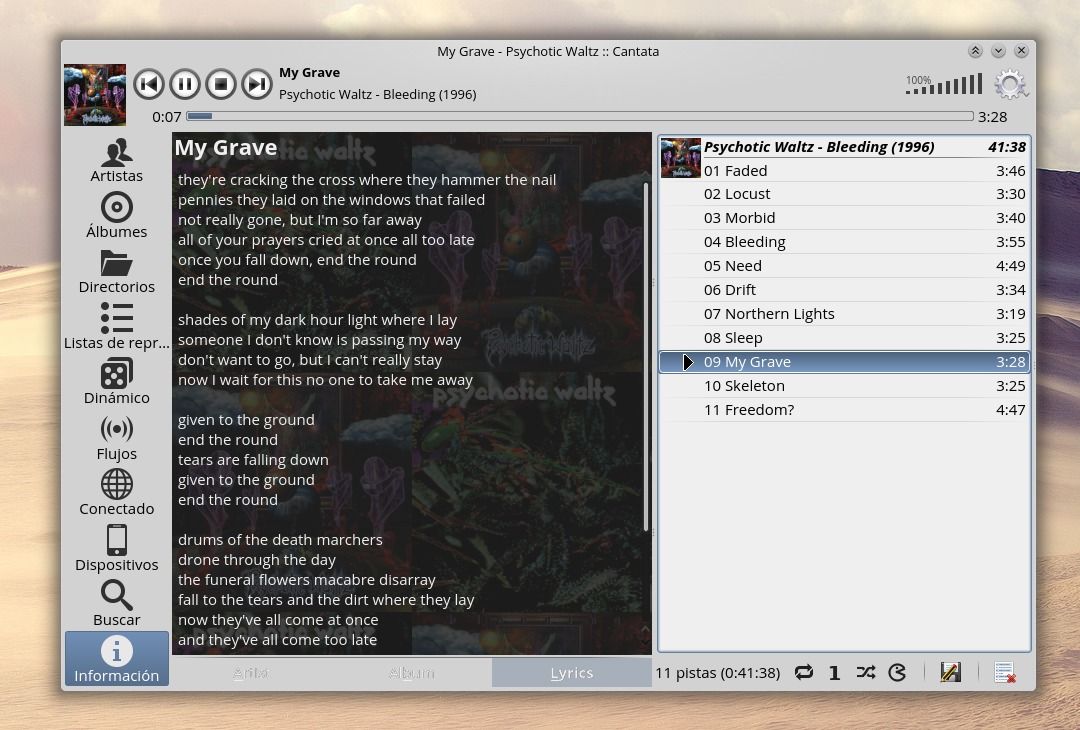Pause the current track
Screen dimensions: 1080x730
tap(185, 84)
